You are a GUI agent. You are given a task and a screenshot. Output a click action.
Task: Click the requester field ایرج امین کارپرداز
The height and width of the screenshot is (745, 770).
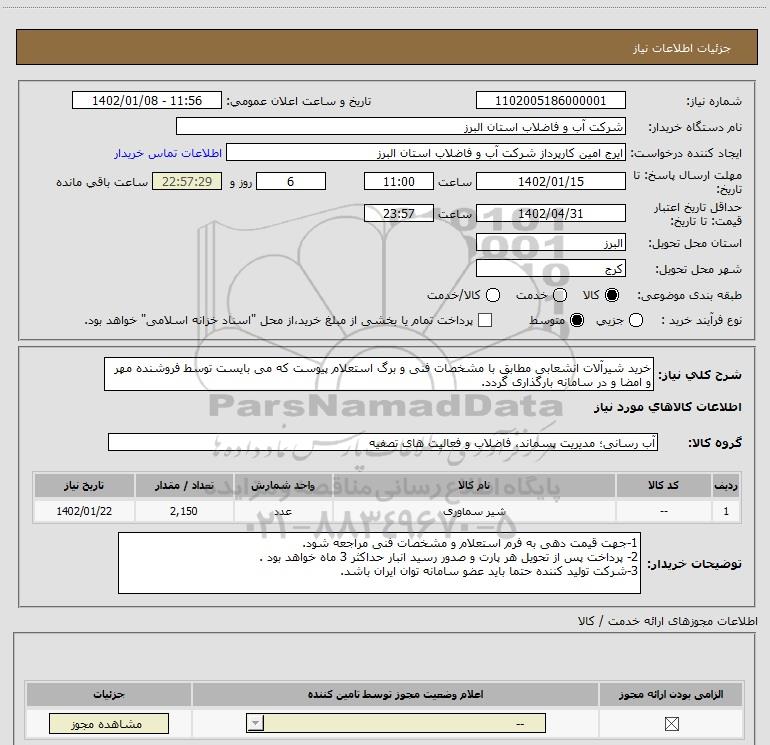[426, 153]
